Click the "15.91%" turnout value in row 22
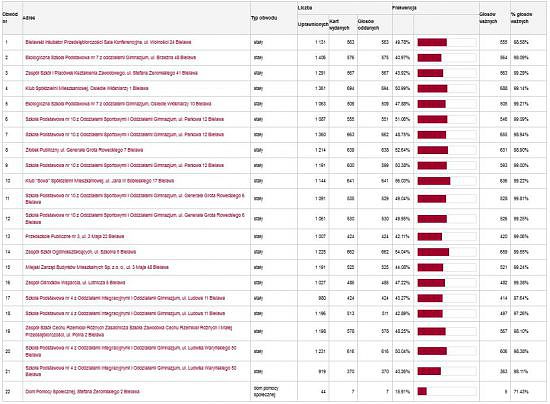 (x=402, y=392)
